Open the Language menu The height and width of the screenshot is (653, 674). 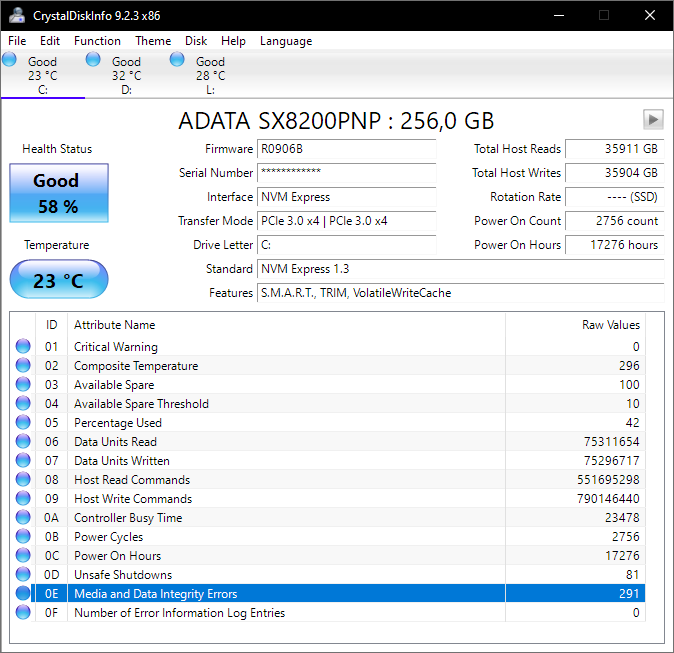tap(286, 41)
